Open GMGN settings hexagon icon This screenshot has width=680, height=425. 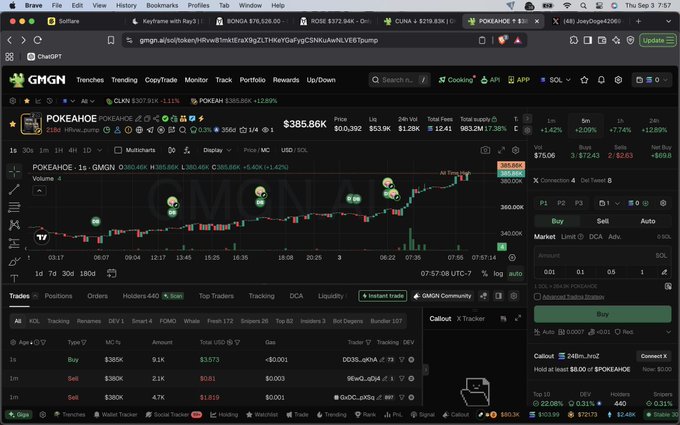[618, 80]
